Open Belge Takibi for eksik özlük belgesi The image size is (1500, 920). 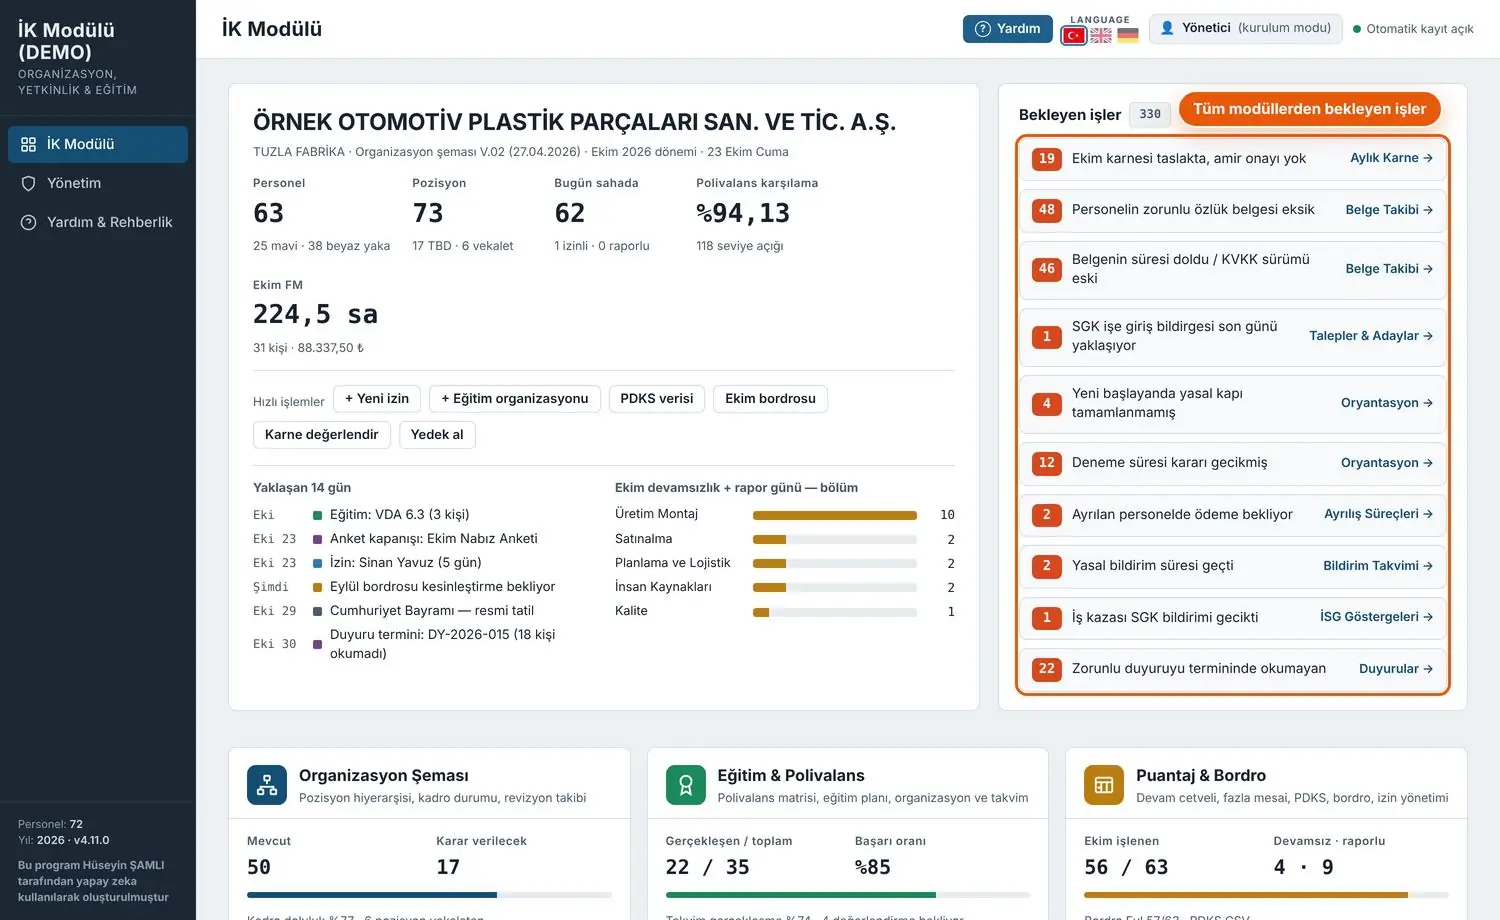[1389, 210]
